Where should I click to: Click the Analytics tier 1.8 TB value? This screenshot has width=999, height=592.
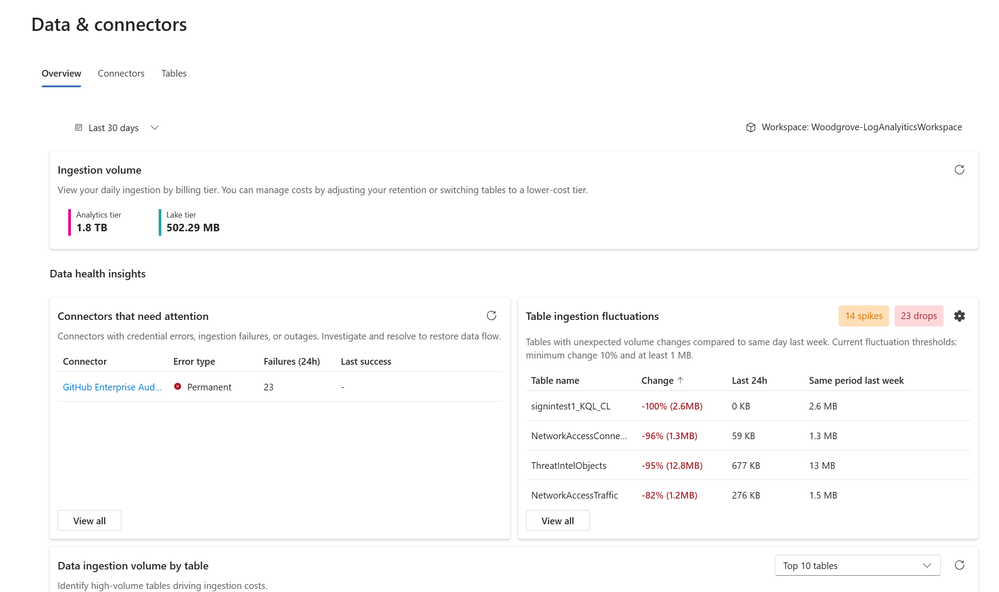click(92, 227)
